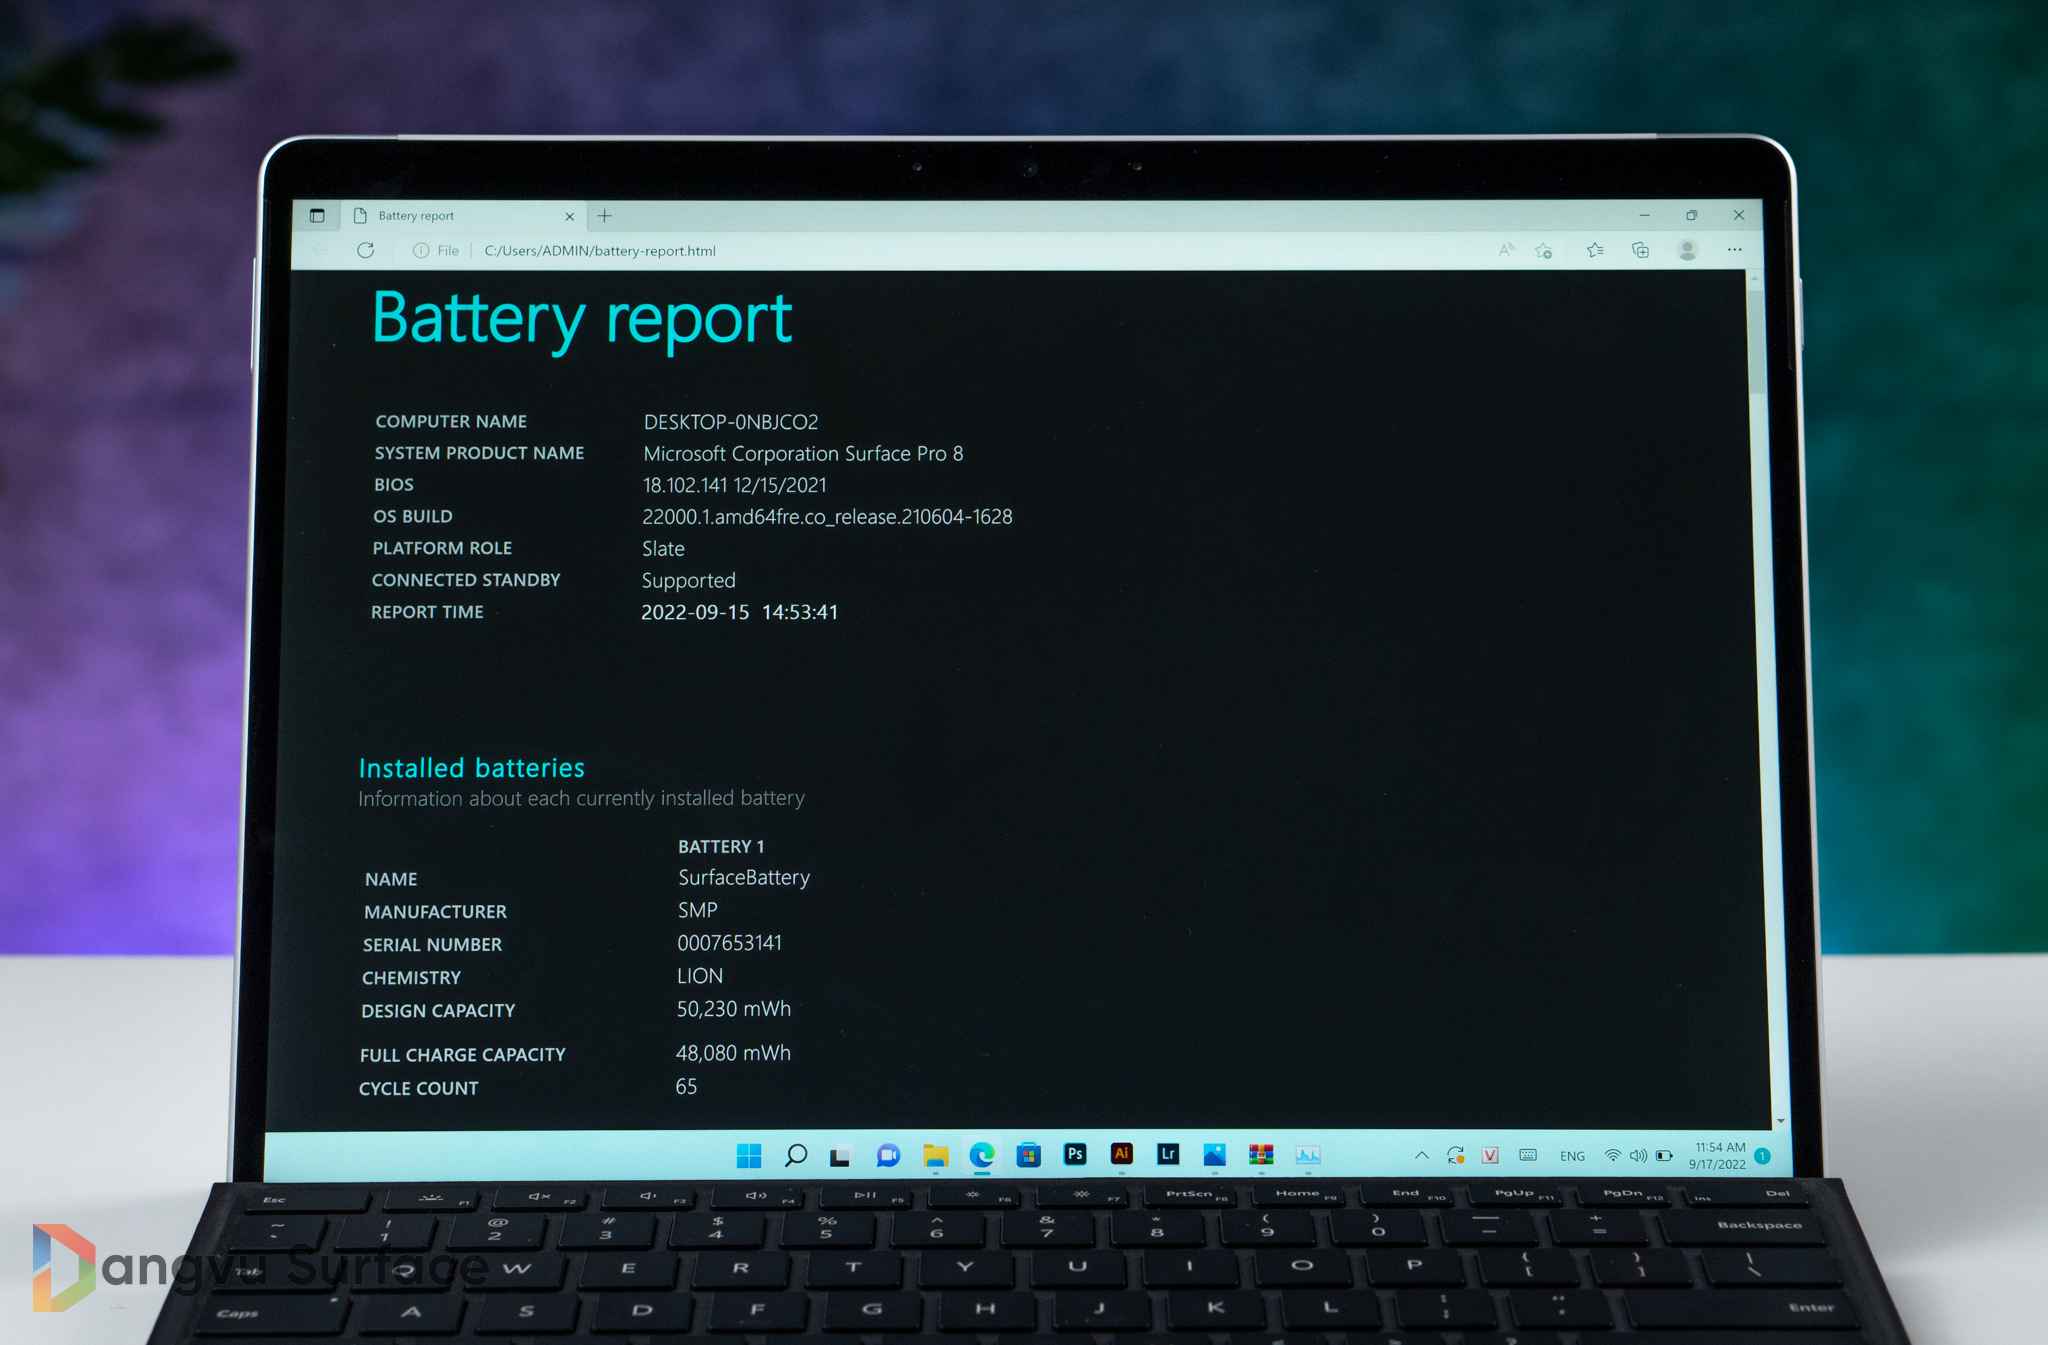Select platform role value Slate
2048x1345 pixels.
[663, 549]
